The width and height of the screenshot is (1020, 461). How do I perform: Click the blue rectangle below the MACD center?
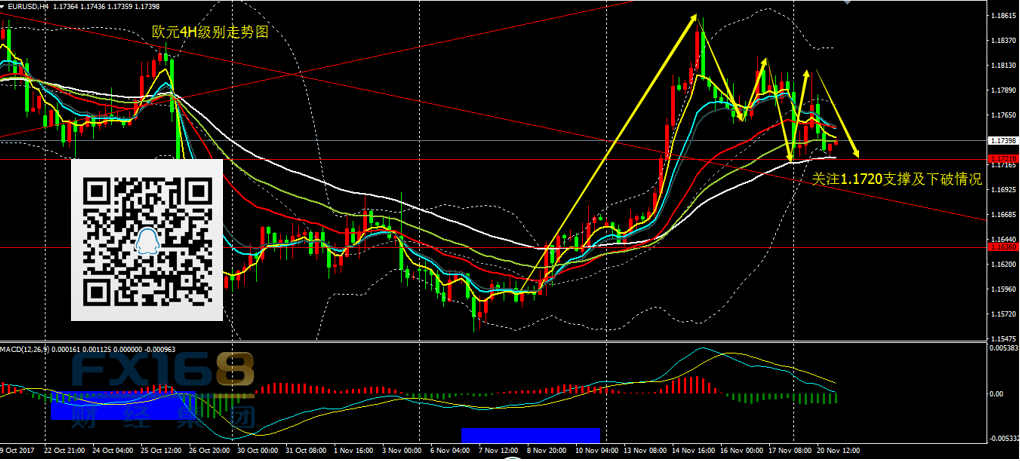530,435
